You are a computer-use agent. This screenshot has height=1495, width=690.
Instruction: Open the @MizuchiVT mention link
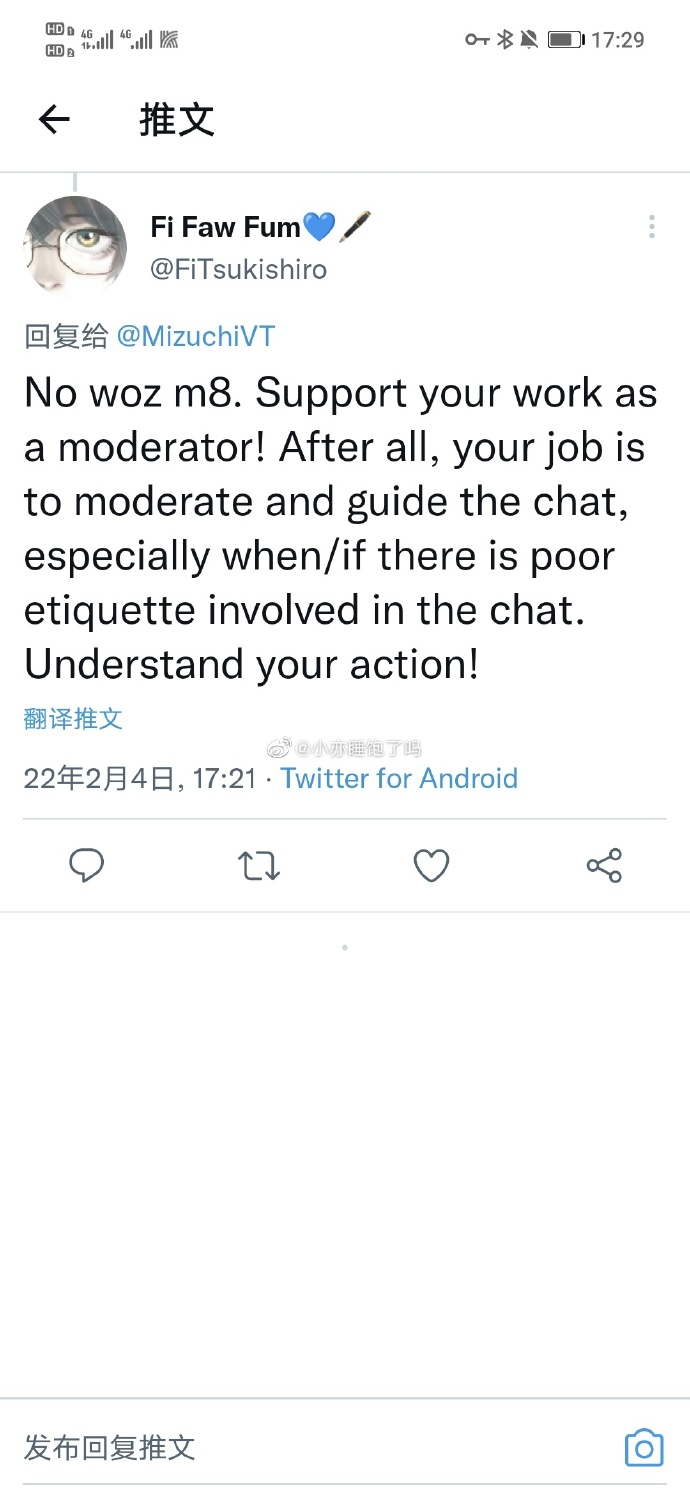(196, 336)
